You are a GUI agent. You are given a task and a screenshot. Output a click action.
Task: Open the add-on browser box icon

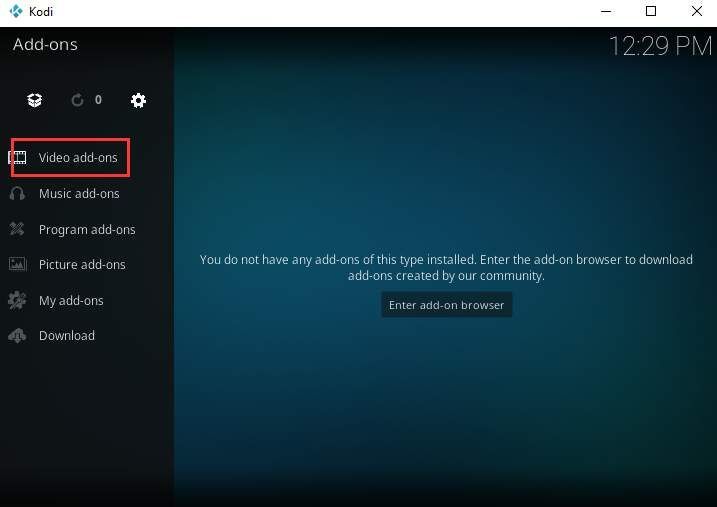click(x=35, y=100)
